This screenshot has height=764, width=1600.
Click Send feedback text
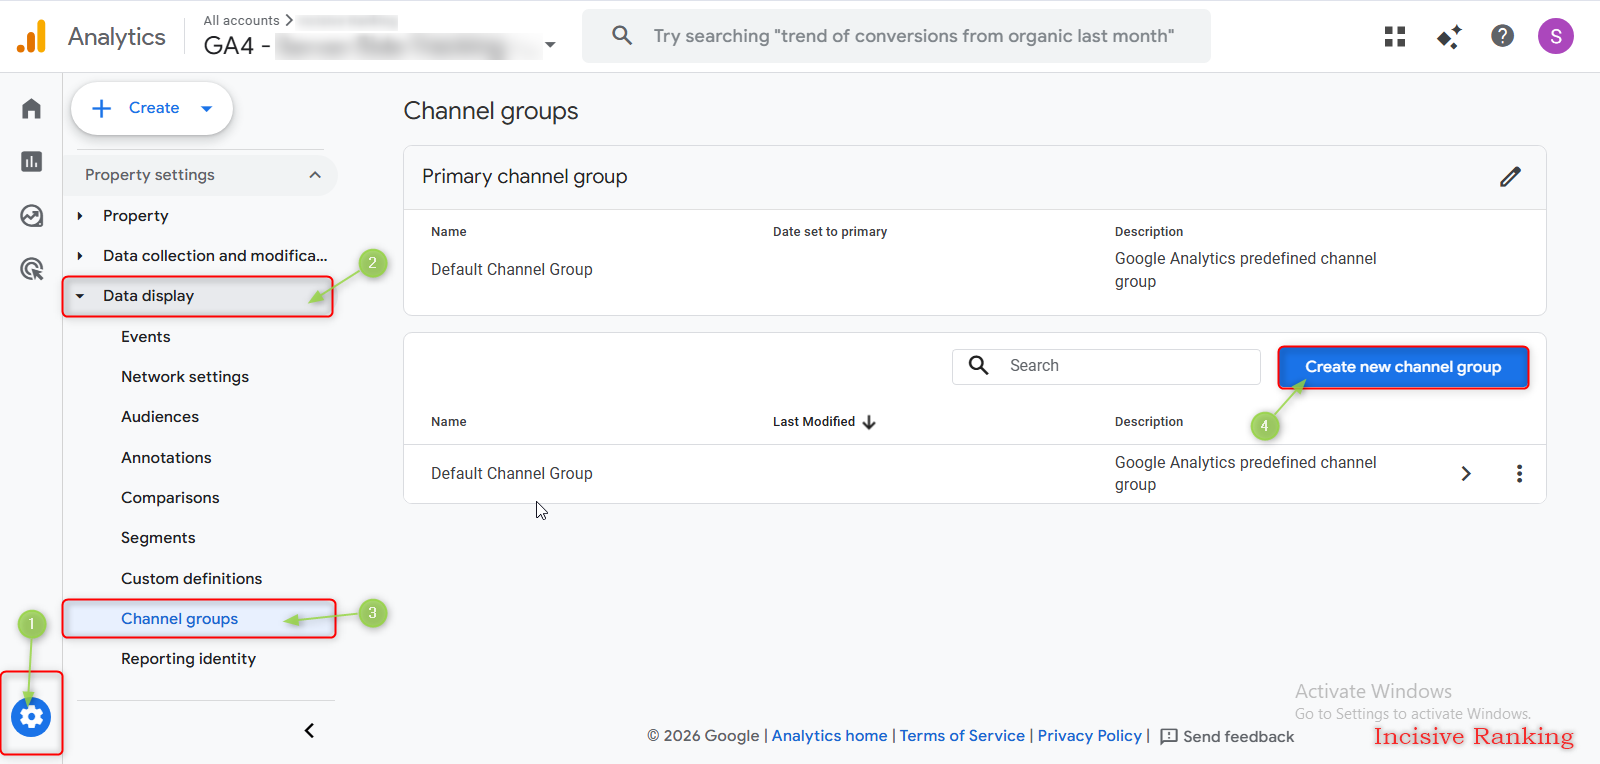tap(1238, 737)
